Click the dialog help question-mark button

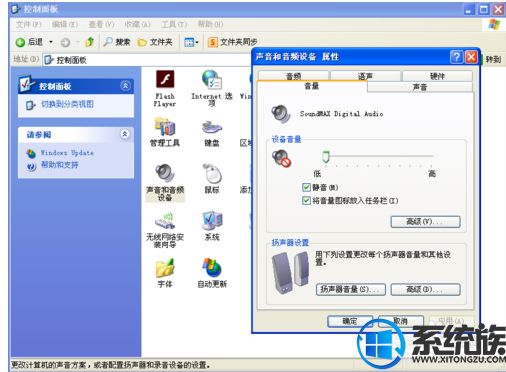click(x=456, y=57)
